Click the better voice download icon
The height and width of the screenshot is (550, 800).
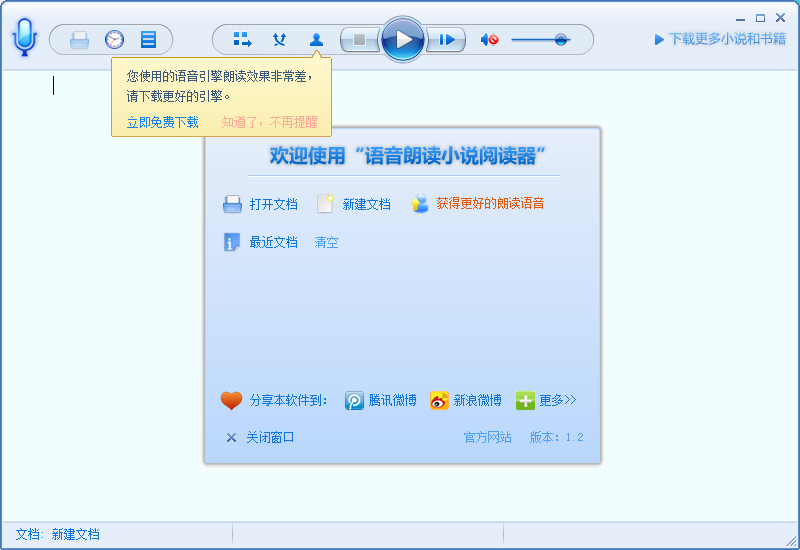coord(419,204)
